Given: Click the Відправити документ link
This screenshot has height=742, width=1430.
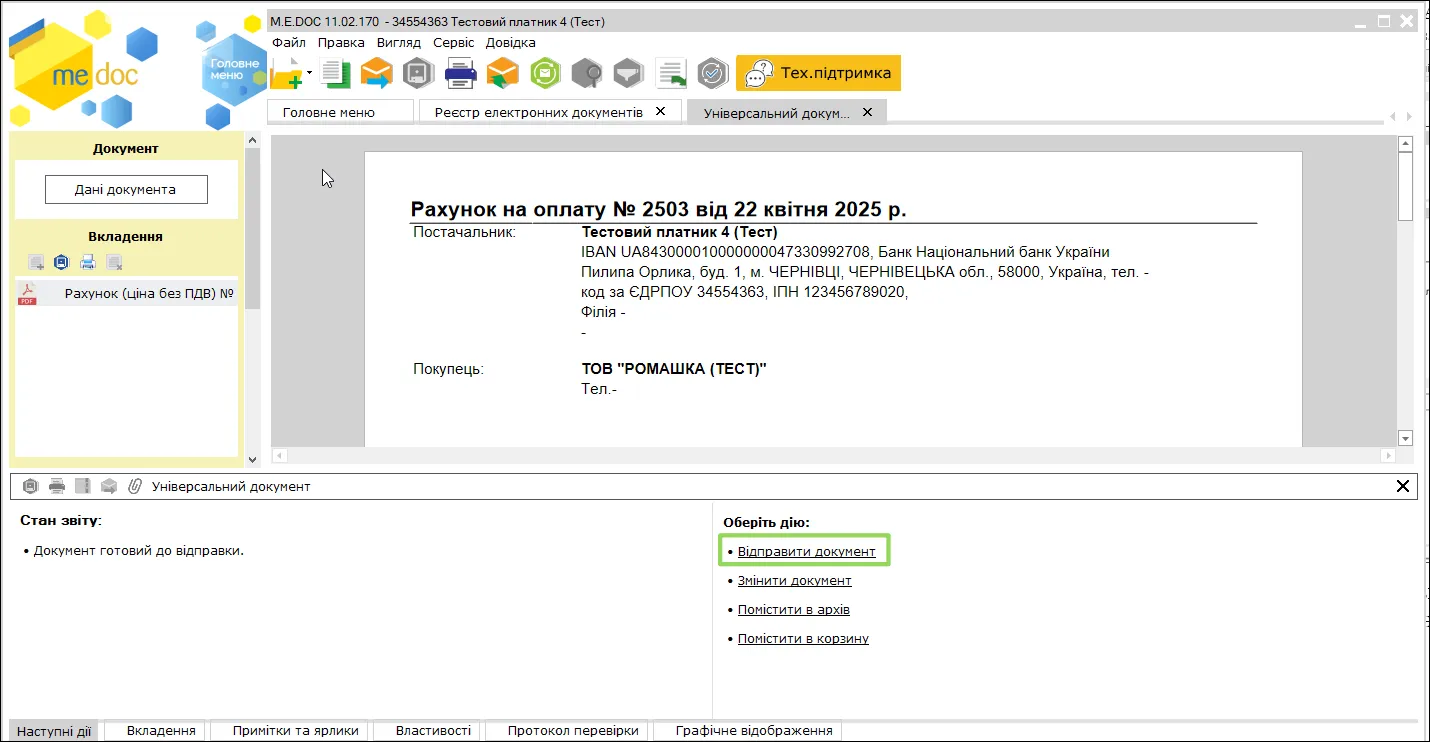Looking at the screenshot, I should click(x=806, y=551).
